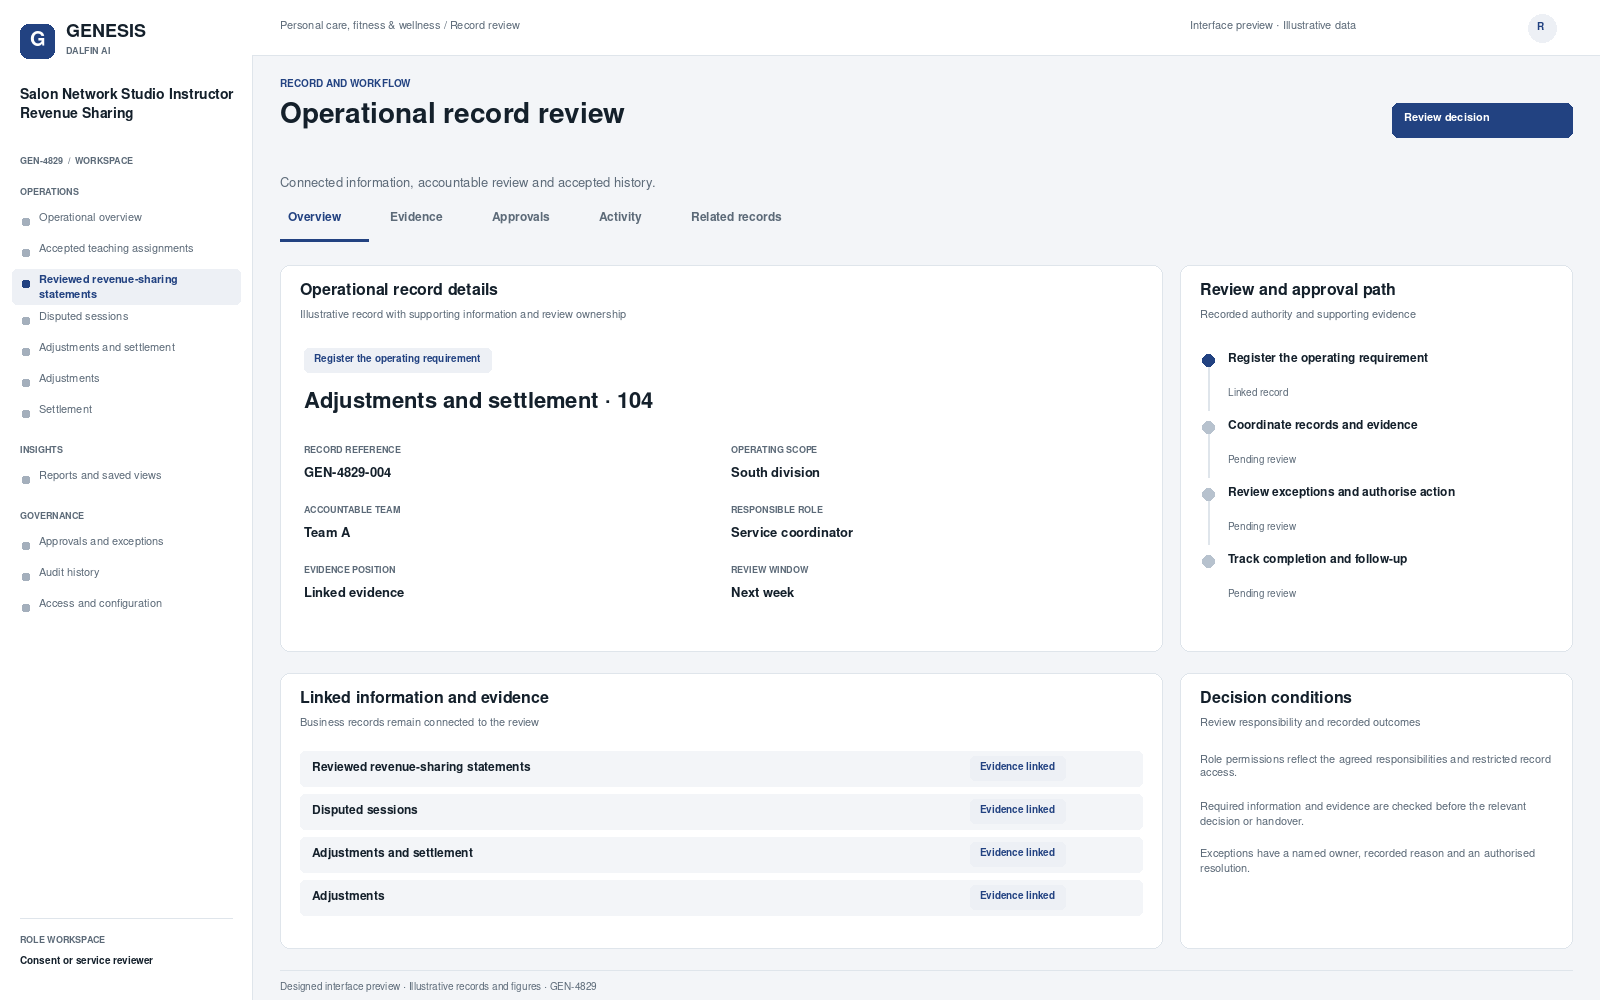Click the Record review breadcrumb
The height and width of the screenshot is (1000, 1600).
point(485,26)
